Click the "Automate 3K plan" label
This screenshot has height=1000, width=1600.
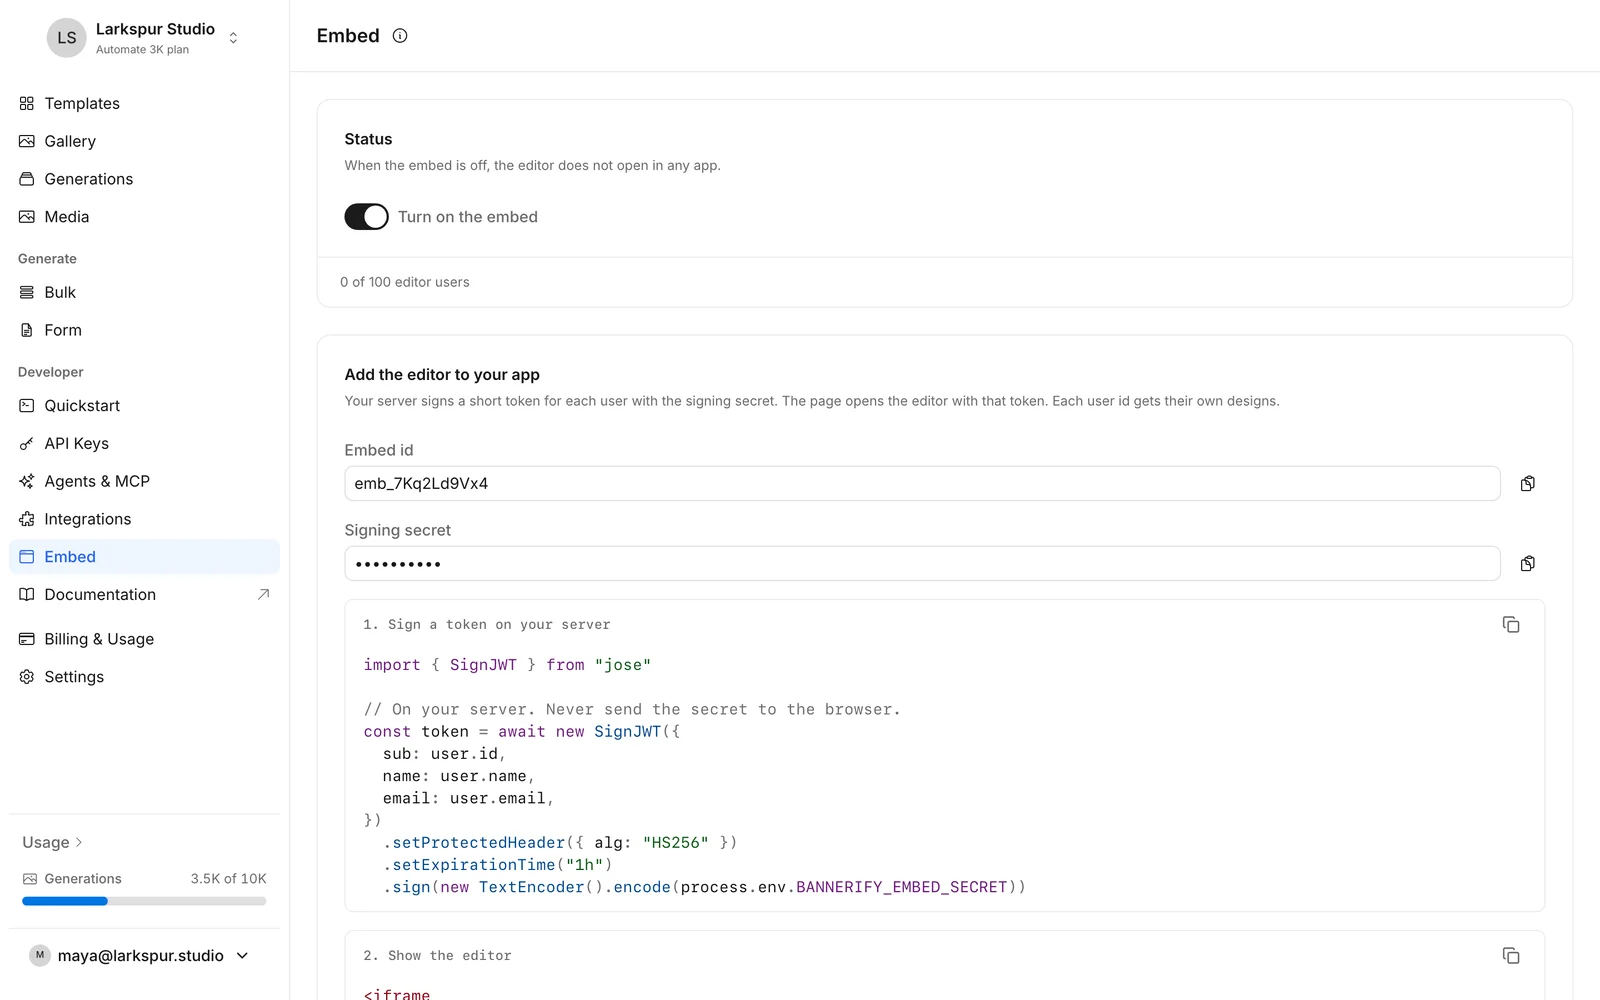pos(142,50)
